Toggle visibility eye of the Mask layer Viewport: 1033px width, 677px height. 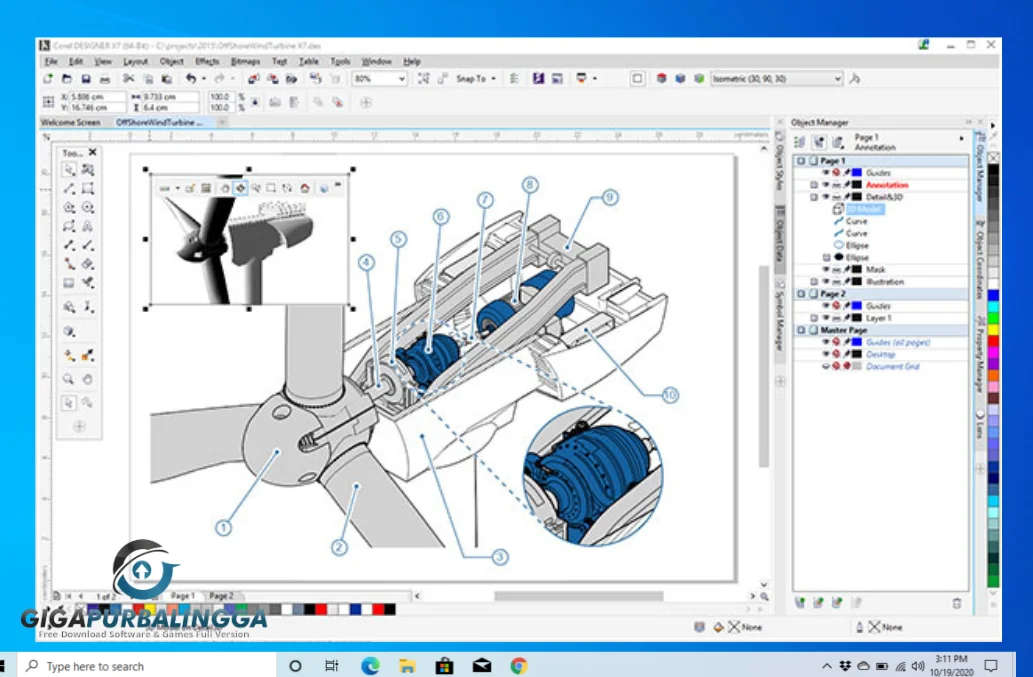coord(825,269)
